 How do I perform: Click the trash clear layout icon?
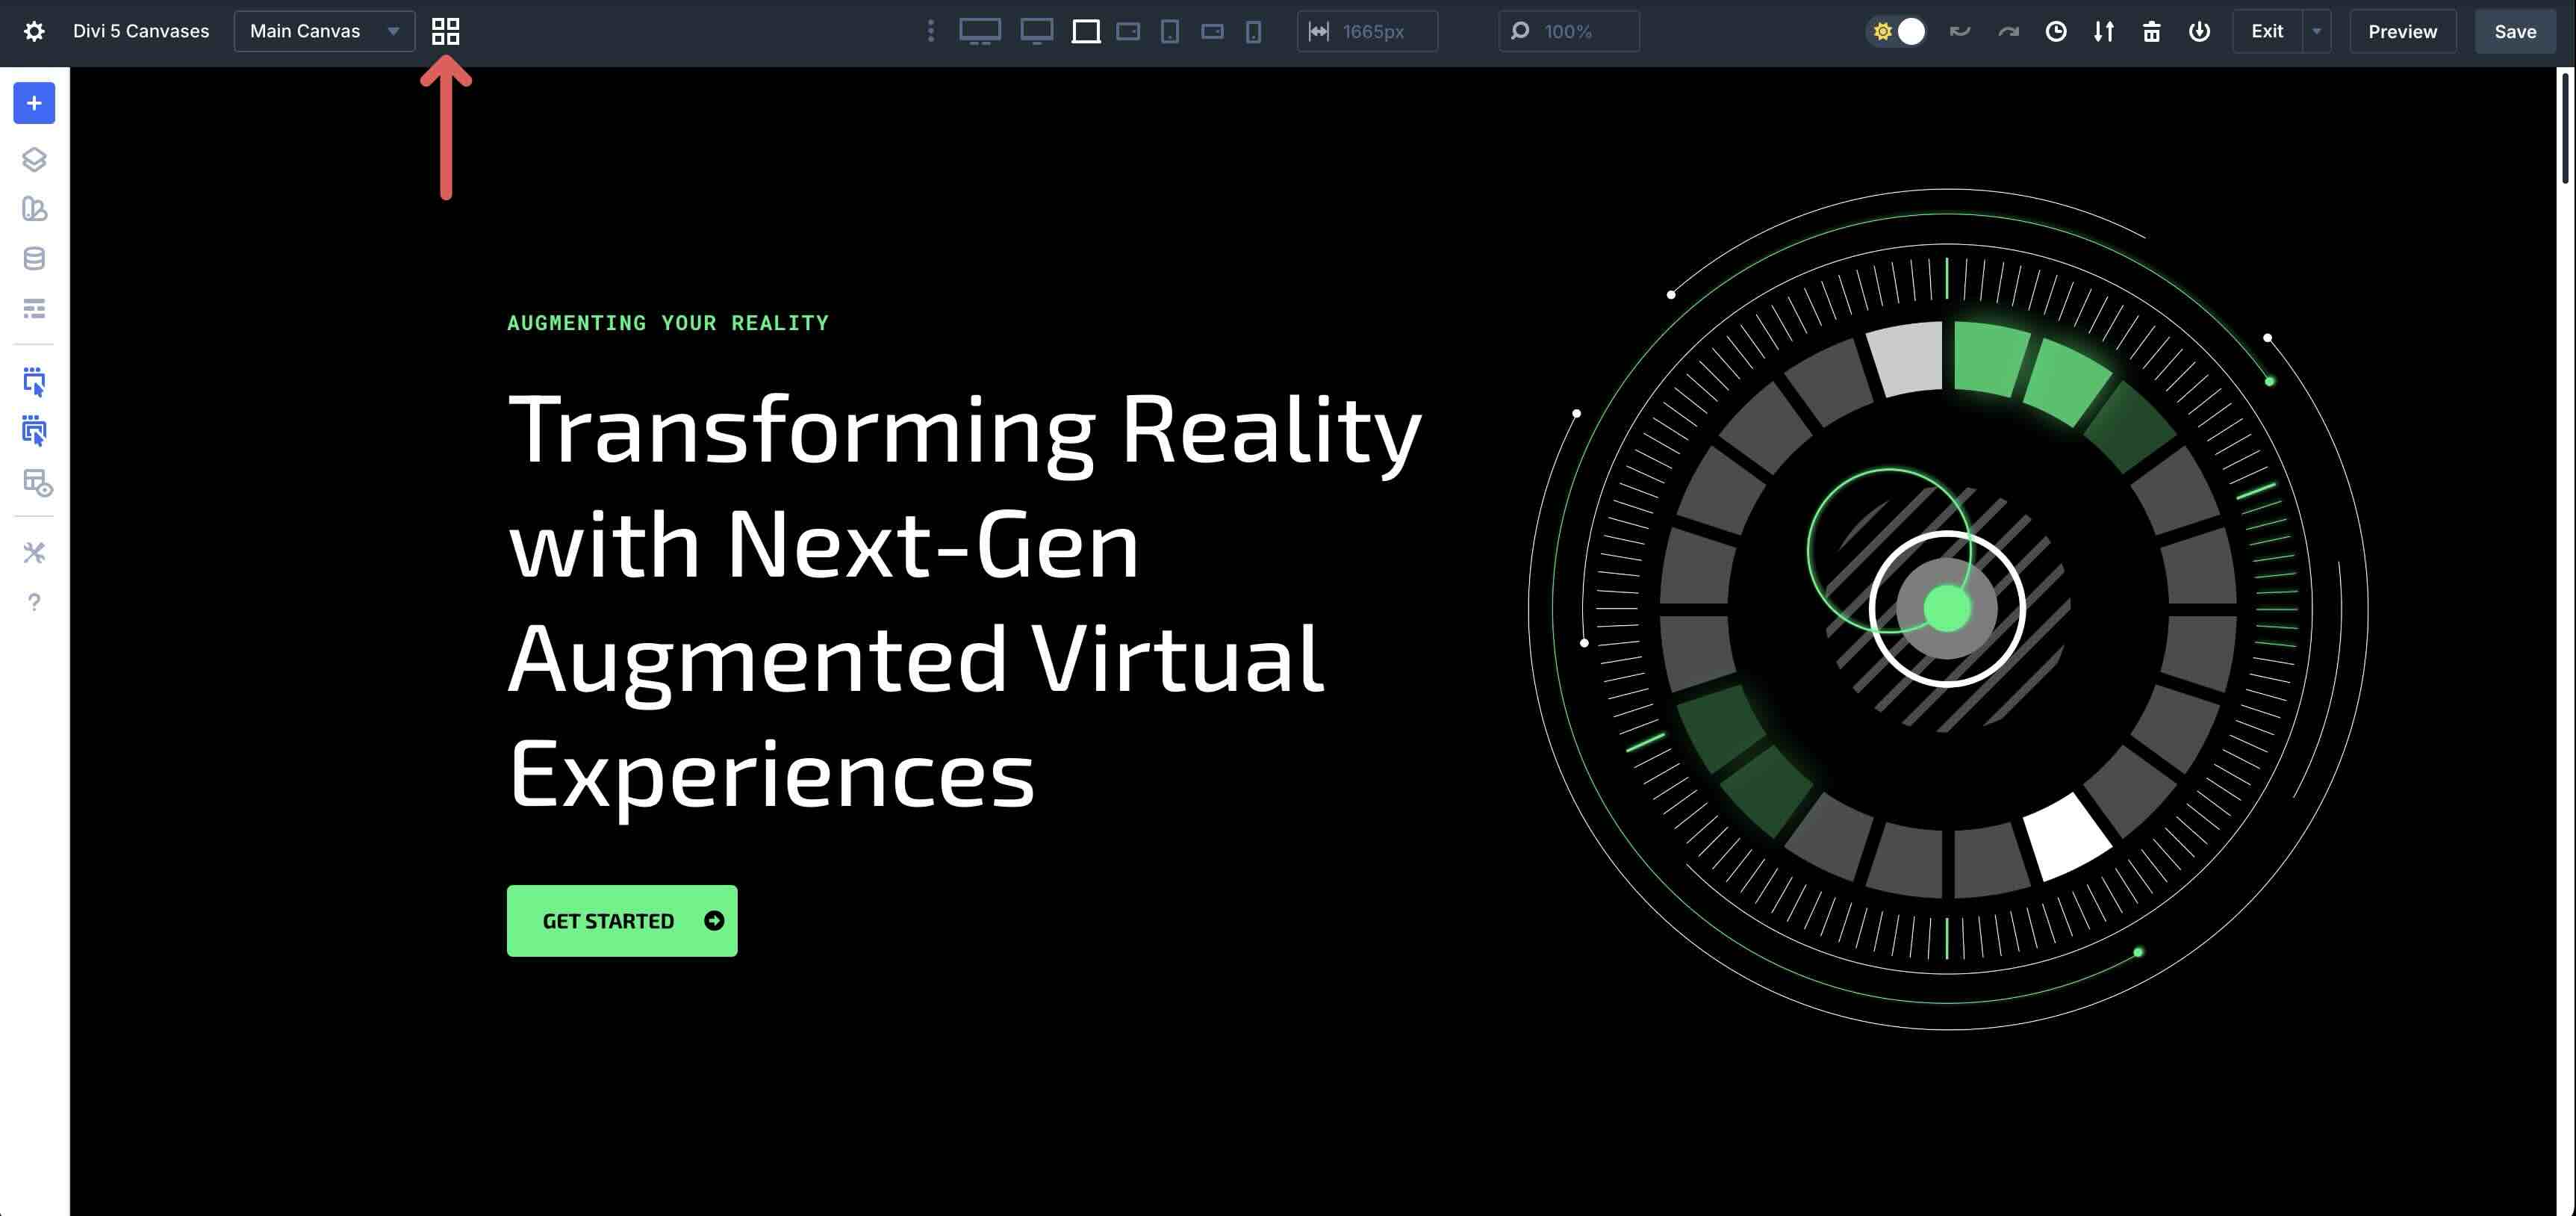(x=2151, y=31)
